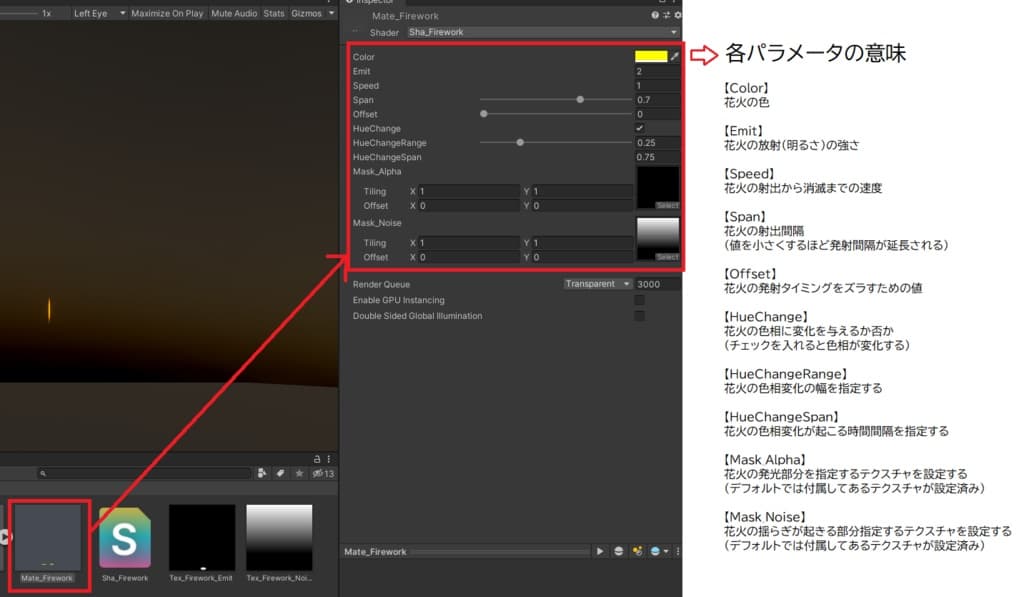This screenshot has height=597, width=1024.
Task: Open the preview environment sphere dropdown
Action: (x=659, y=551)
